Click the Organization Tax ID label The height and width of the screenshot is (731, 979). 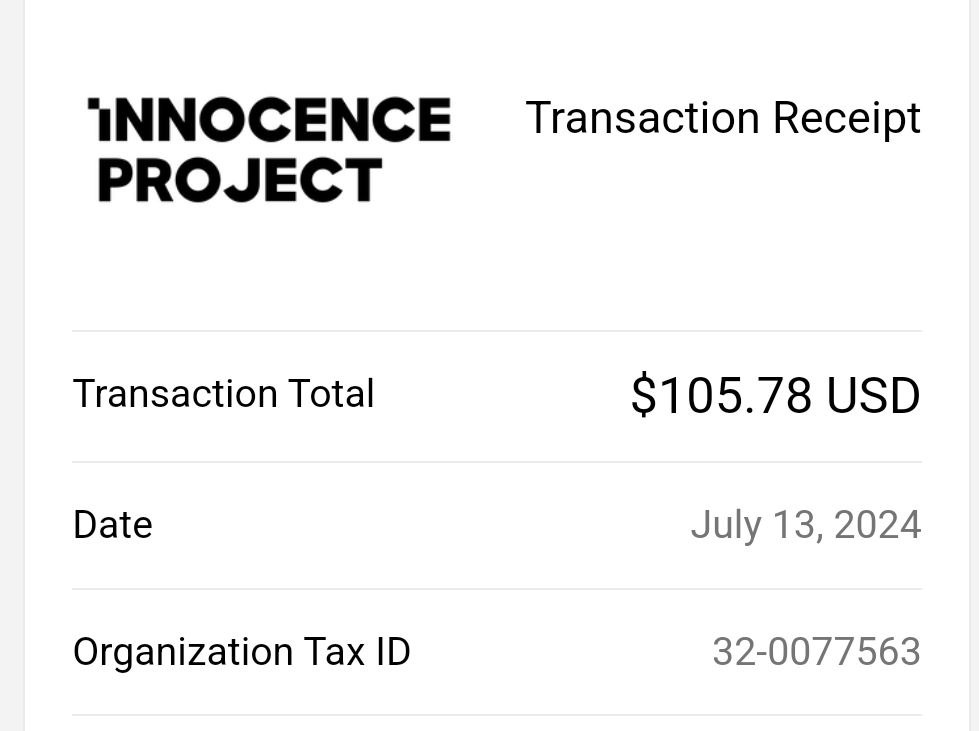pos(242,652)
